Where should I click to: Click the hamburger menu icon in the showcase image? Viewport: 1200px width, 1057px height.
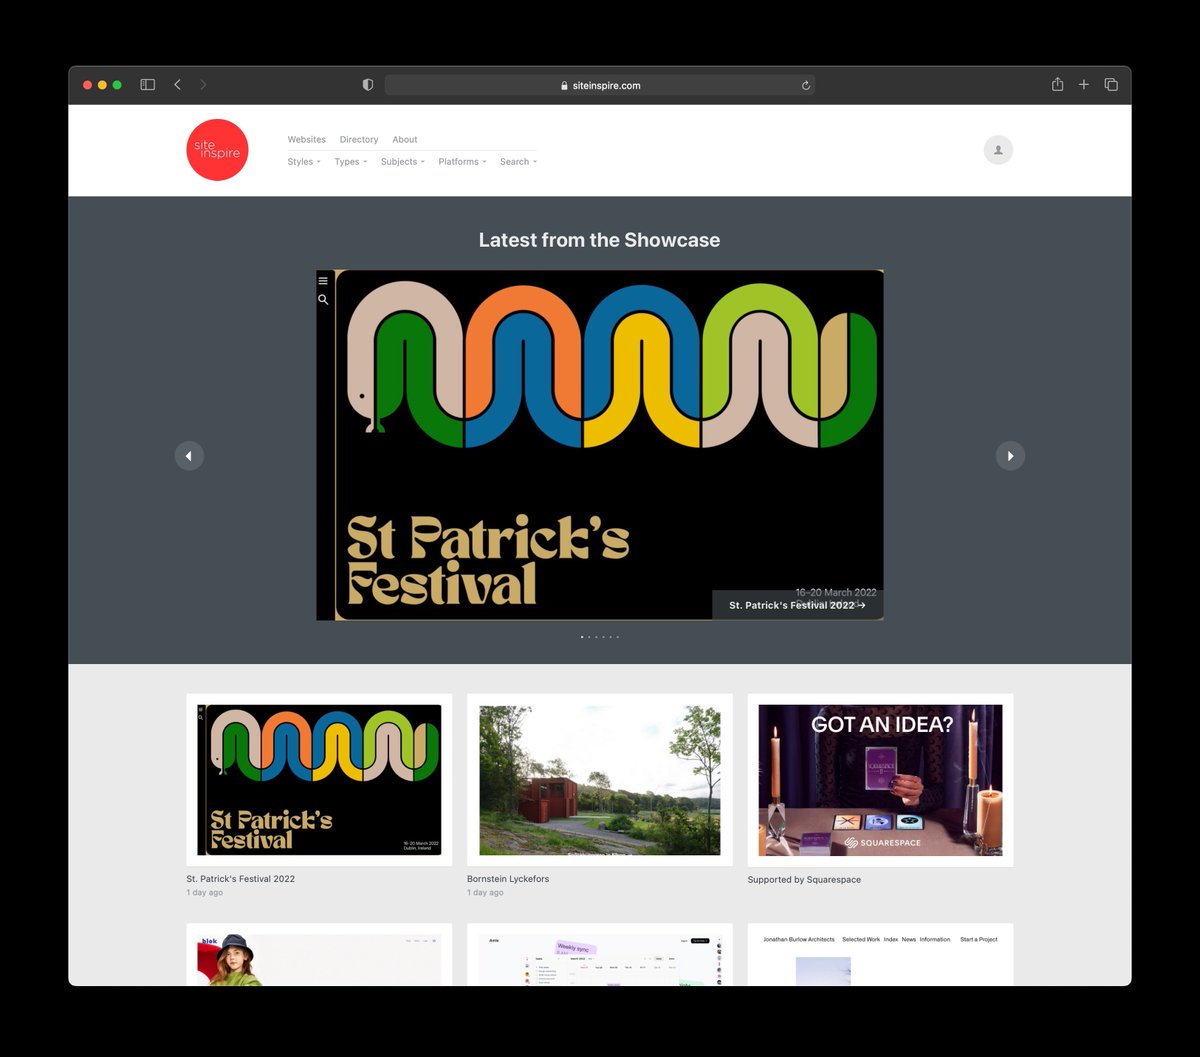(323, 281)
